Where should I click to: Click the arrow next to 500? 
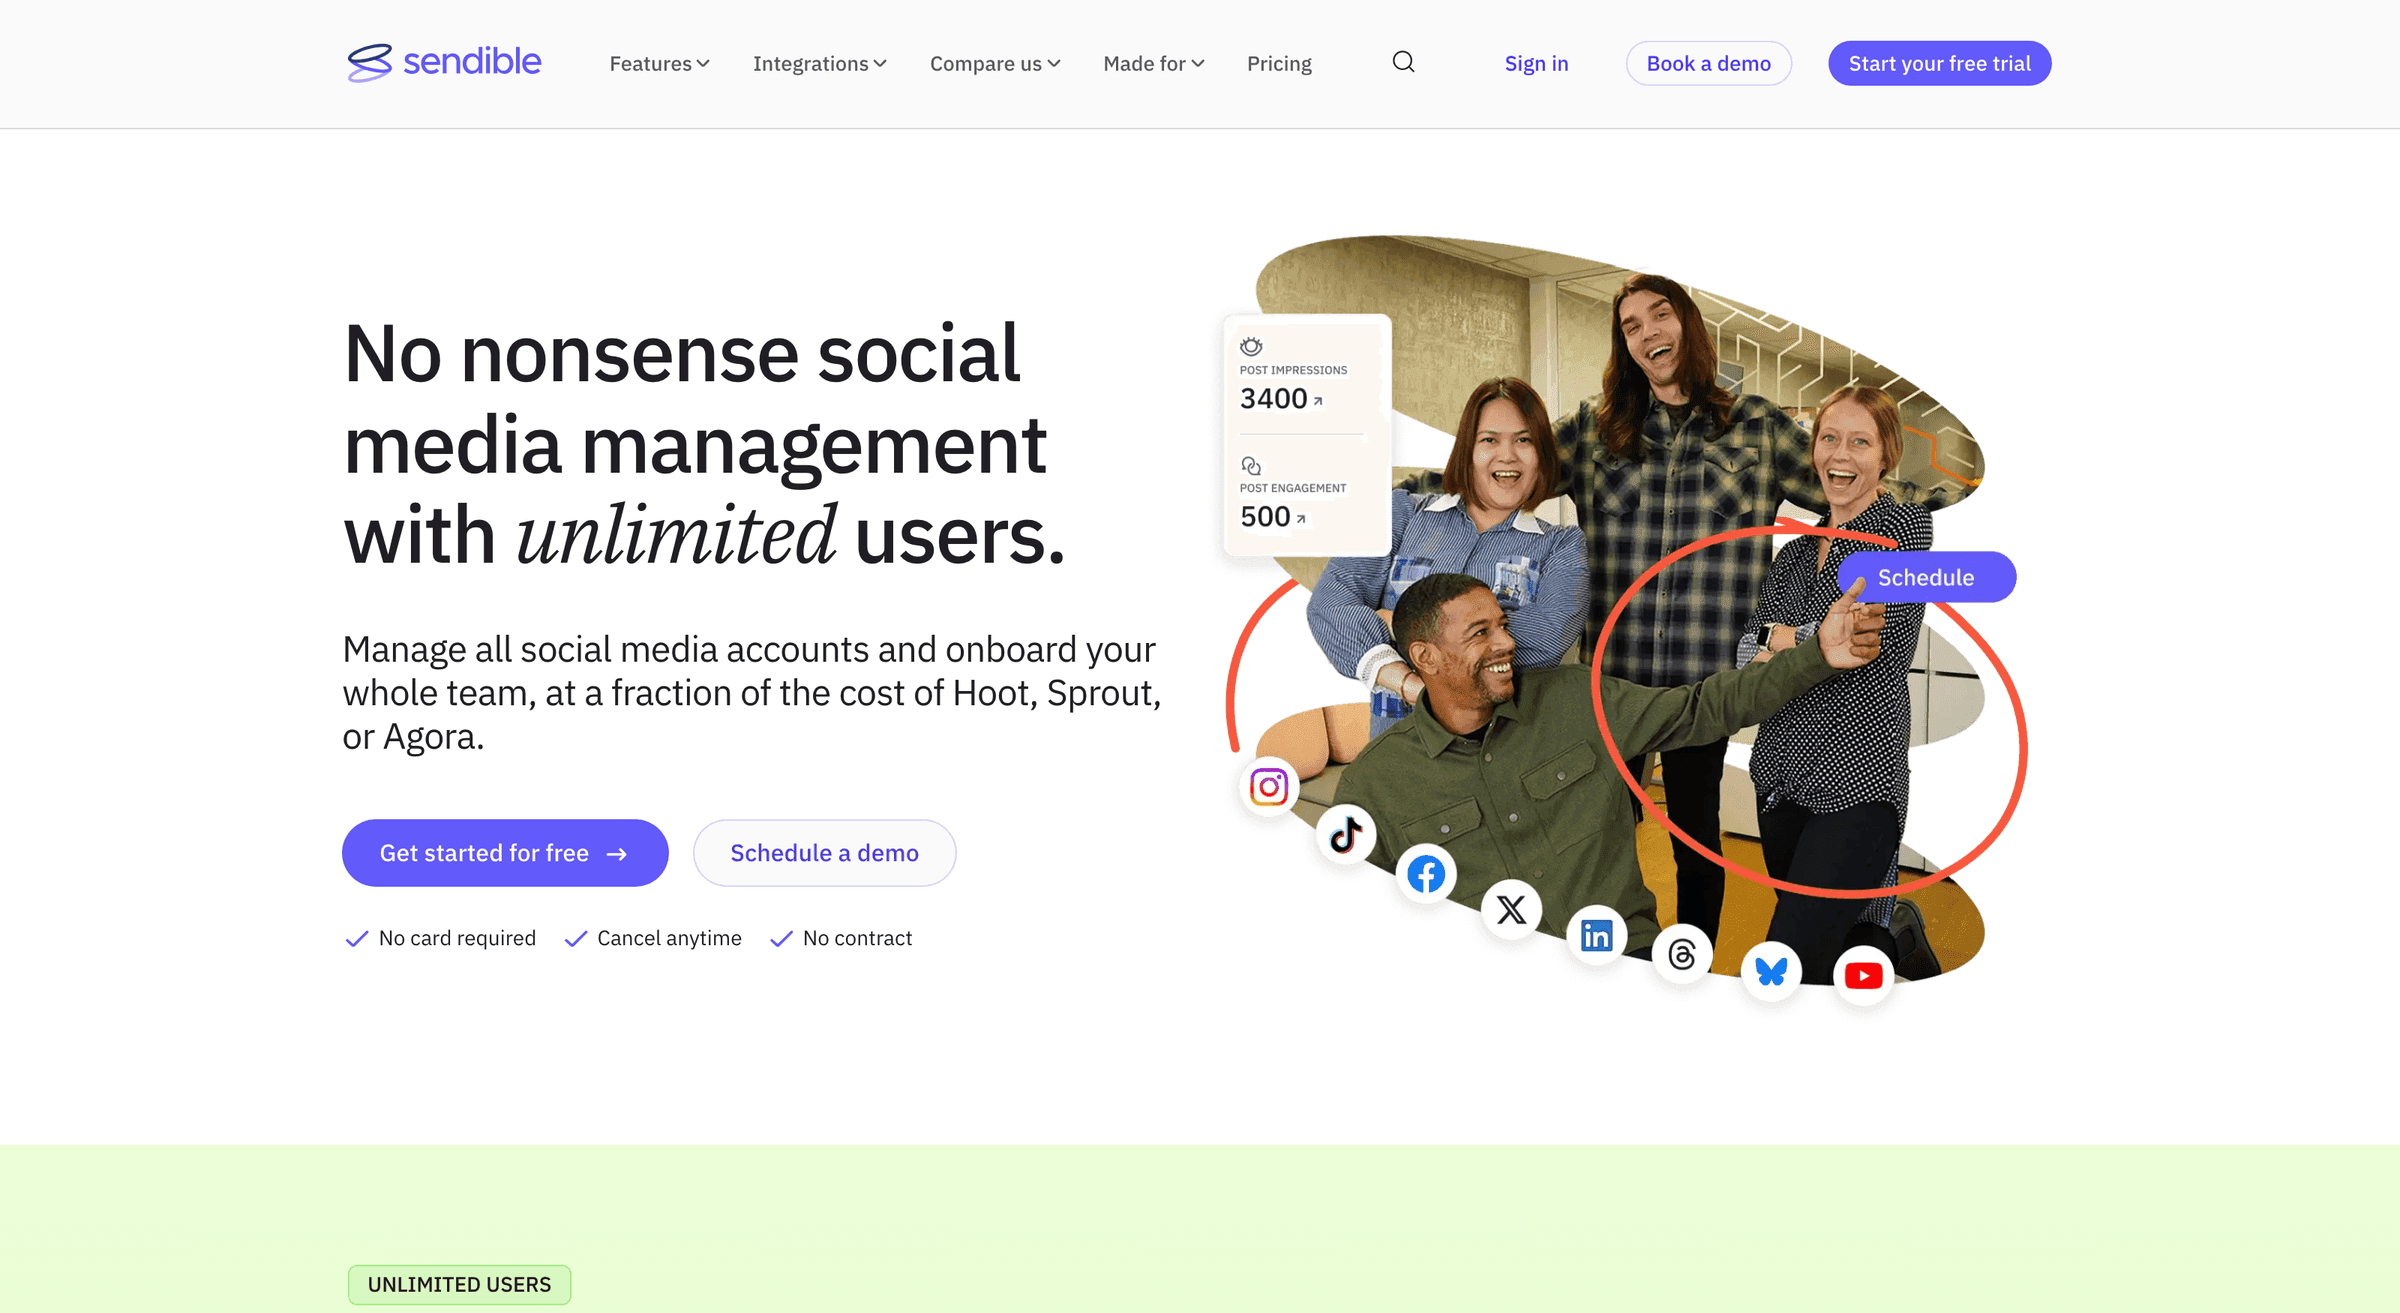click(x=1301, y=519)
